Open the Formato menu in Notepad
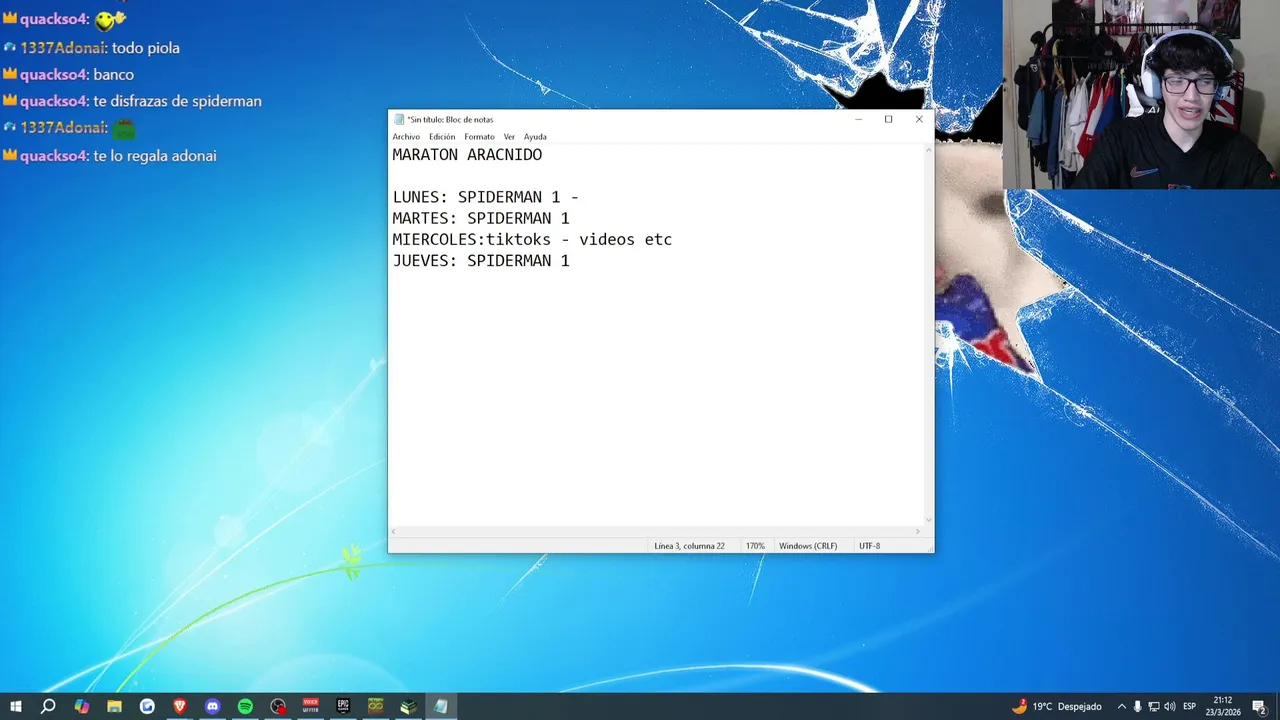Image resolution: width=1280 pixels, height=720 pixels. (479, 137)
